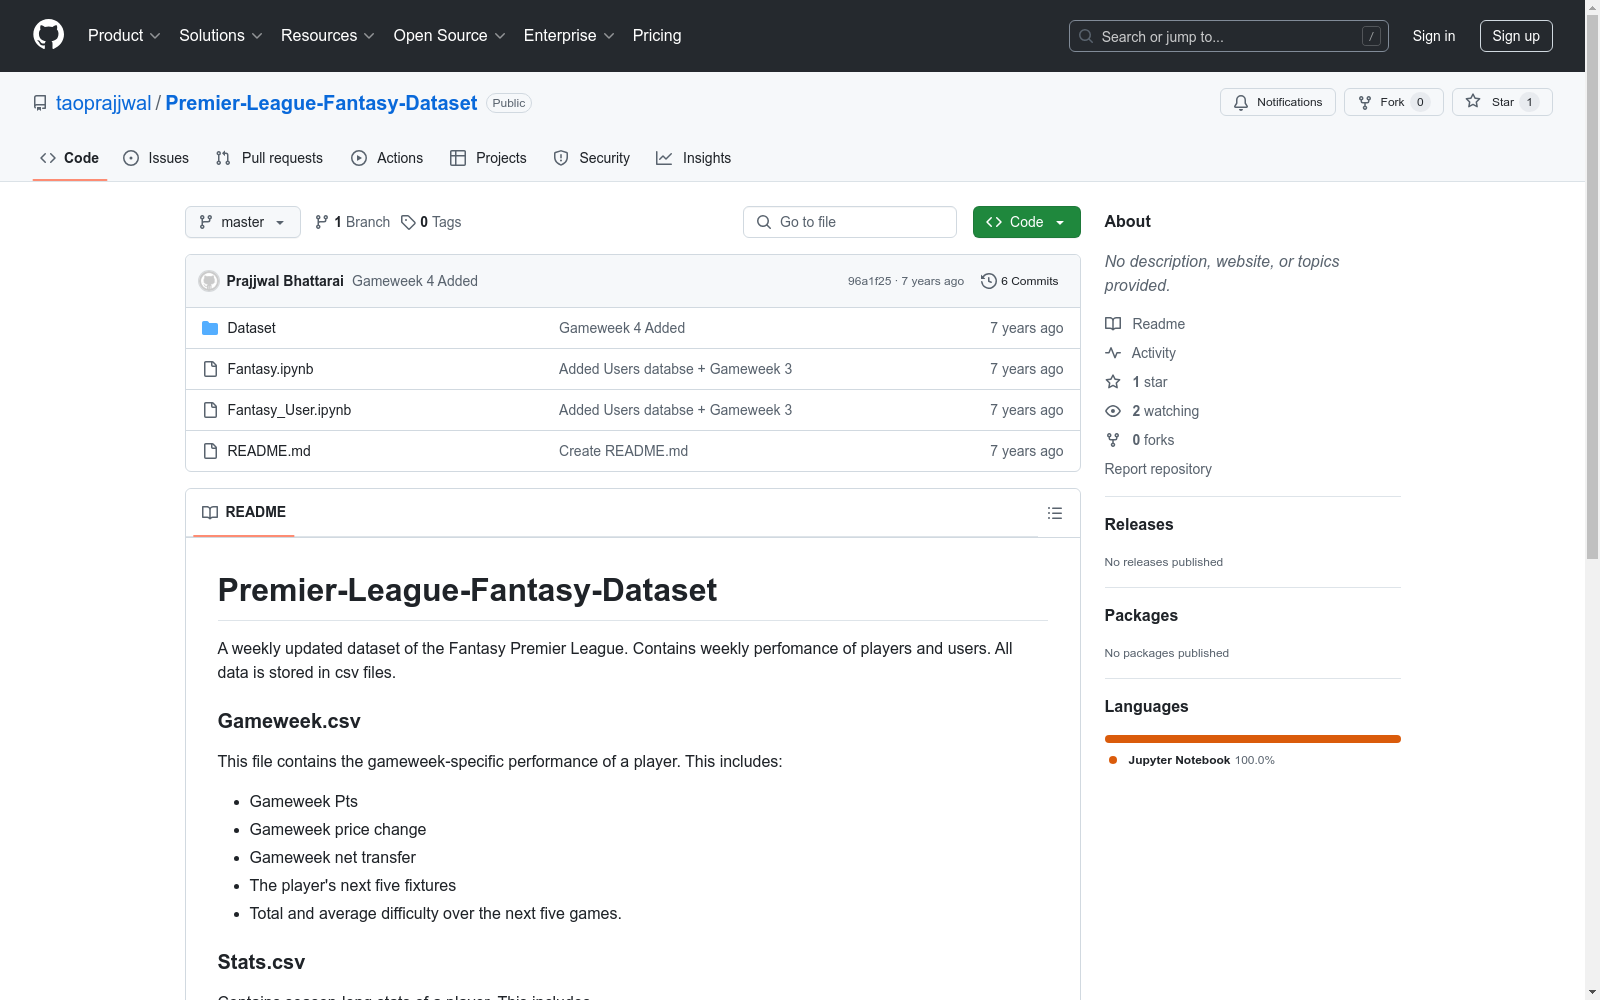1600x1000 pixels.
Task: Open the Actions tab
Action: (387, 158)
